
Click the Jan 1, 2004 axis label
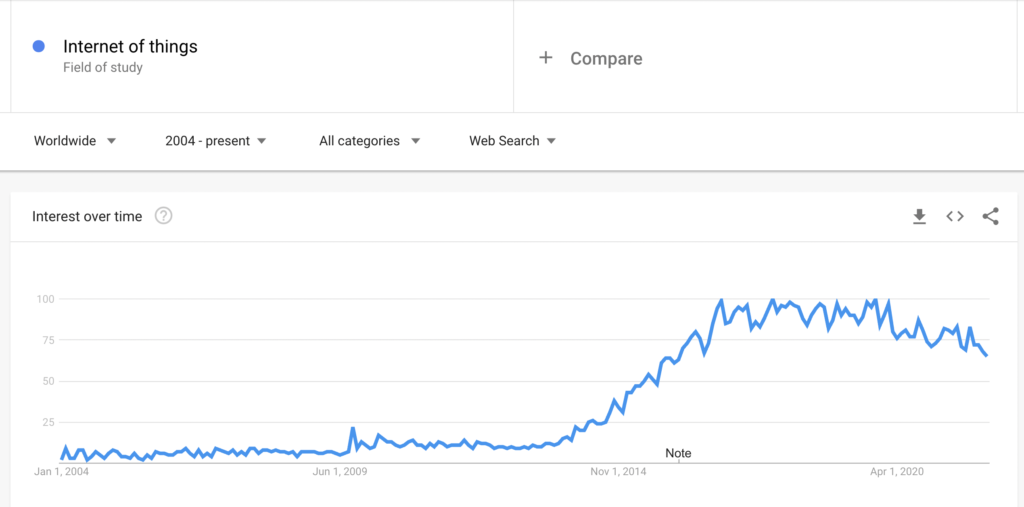point(62,472)
